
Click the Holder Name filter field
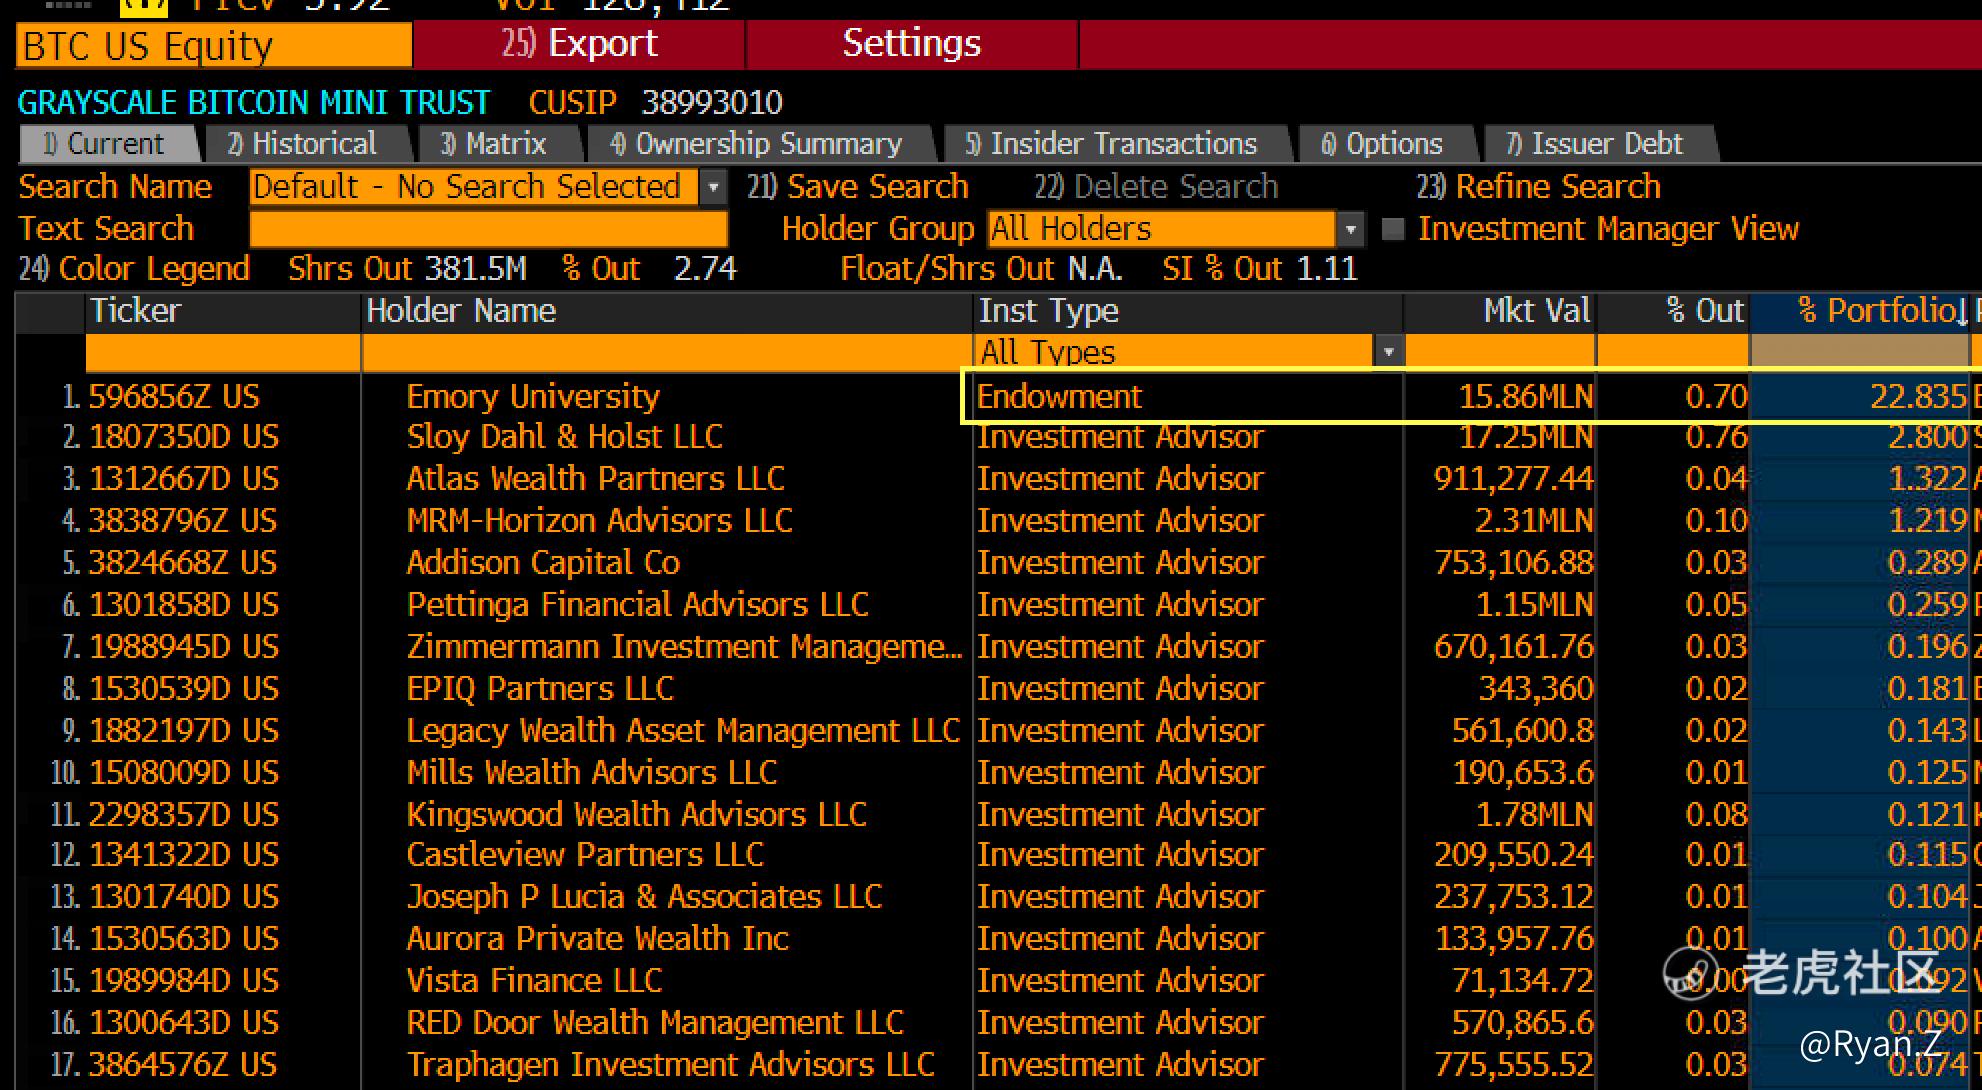(x=666, y=353)
